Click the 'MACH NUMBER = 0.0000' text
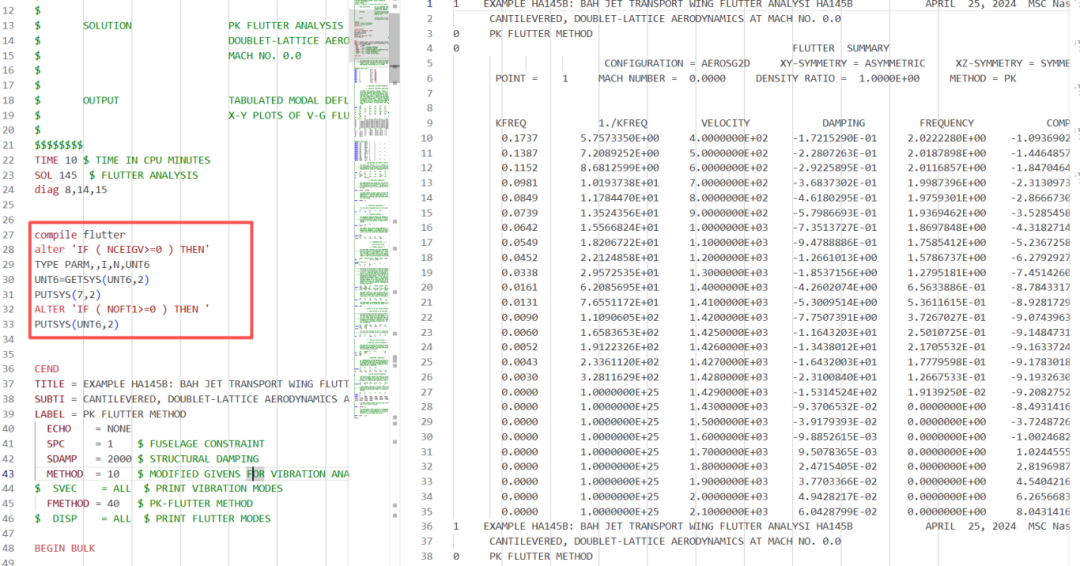1080x566 pixels. click(x=662, y=78)
